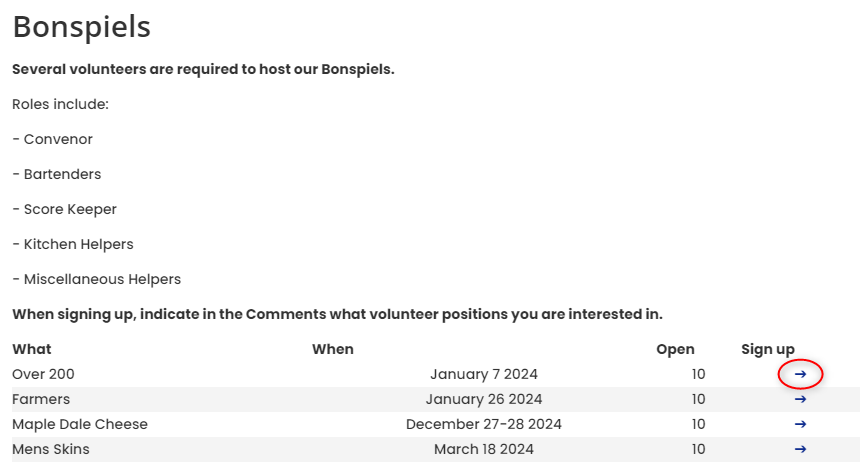Select the "Maple Dale Cheese" event name
Screen dimensions: 865x472
click(80, 424)
